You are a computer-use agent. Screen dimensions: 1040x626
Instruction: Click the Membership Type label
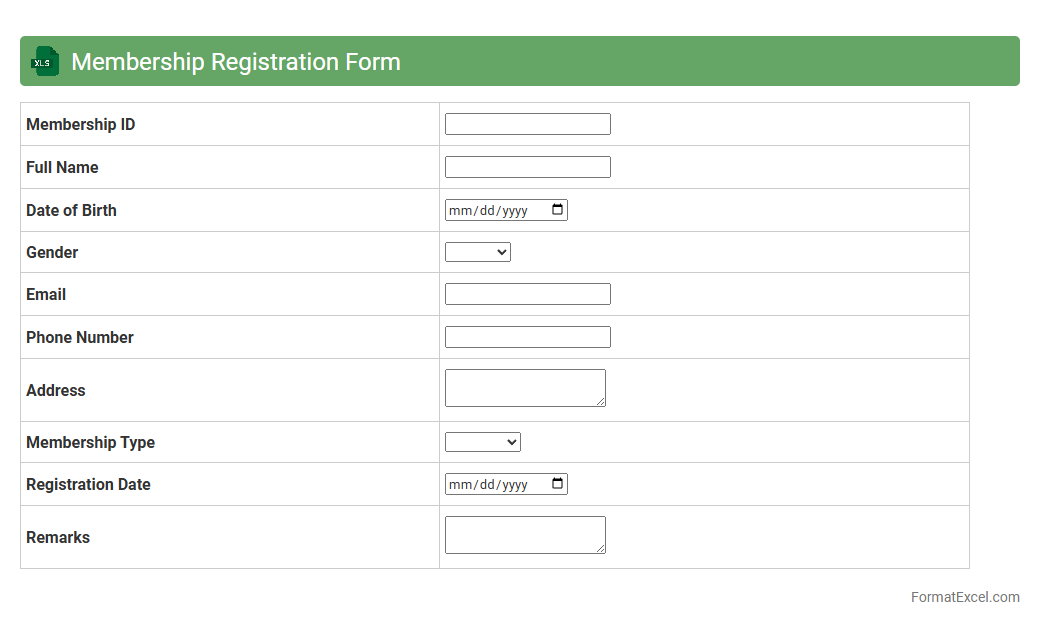[x=90, y=442]
